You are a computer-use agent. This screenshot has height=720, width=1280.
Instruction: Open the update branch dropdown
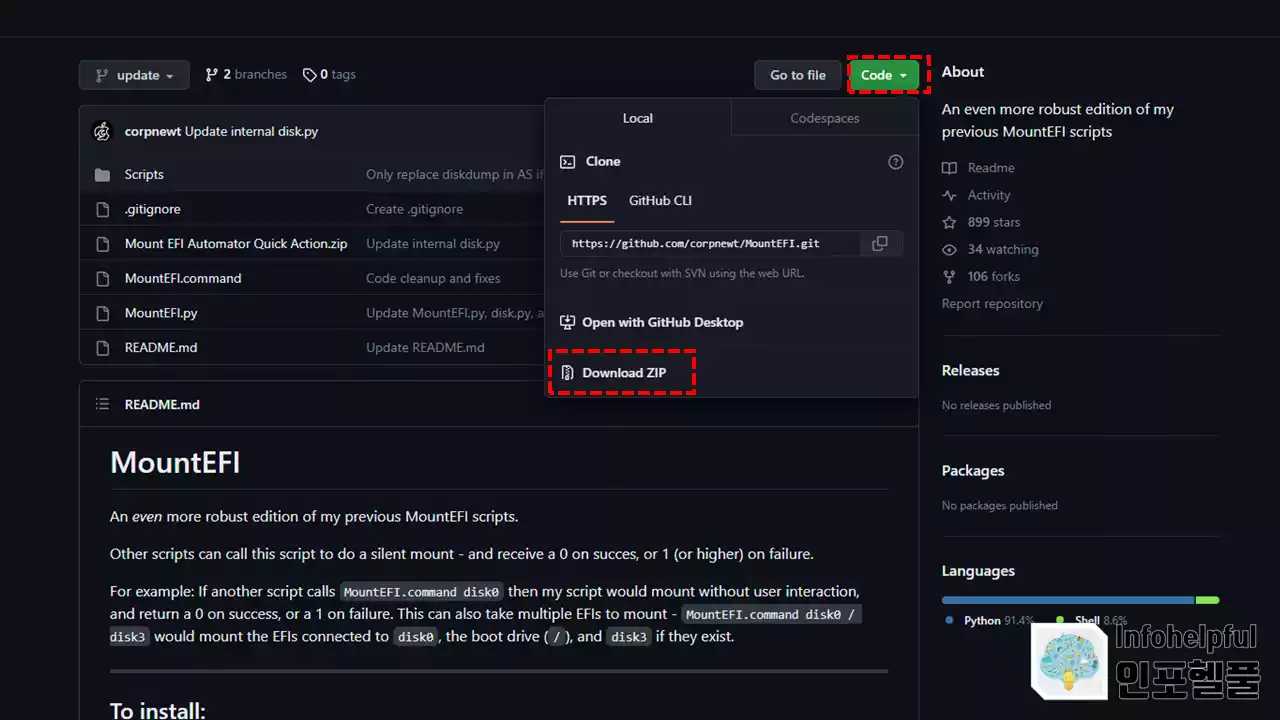click(x=134, y=75)
